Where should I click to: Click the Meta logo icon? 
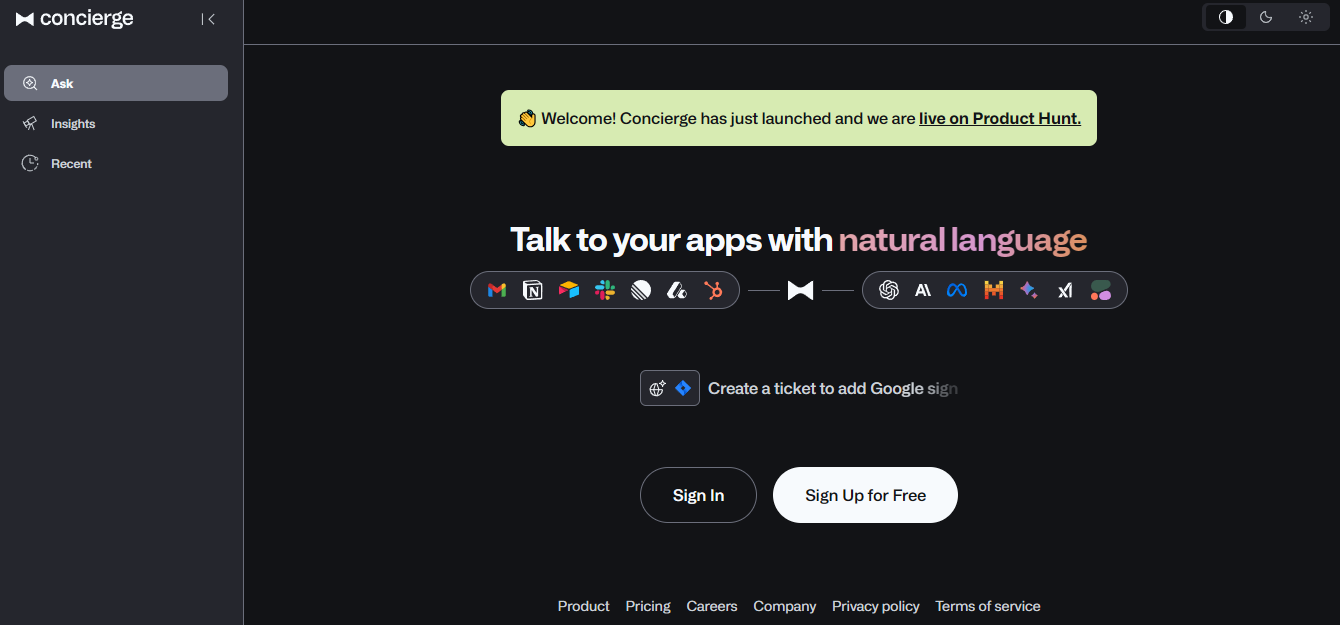[x=958, y=290]
